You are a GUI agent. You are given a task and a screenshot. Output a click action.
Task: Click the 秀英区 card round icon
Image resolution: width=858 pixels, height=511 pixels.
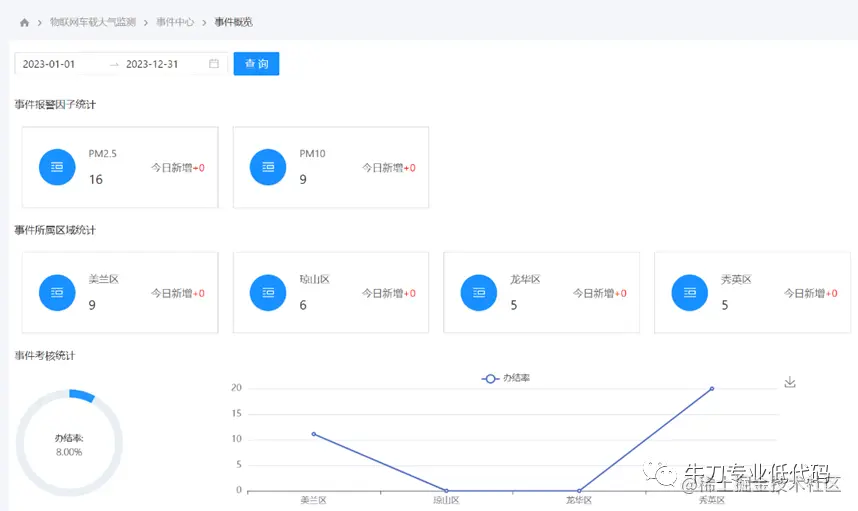[x=689, y=293]
